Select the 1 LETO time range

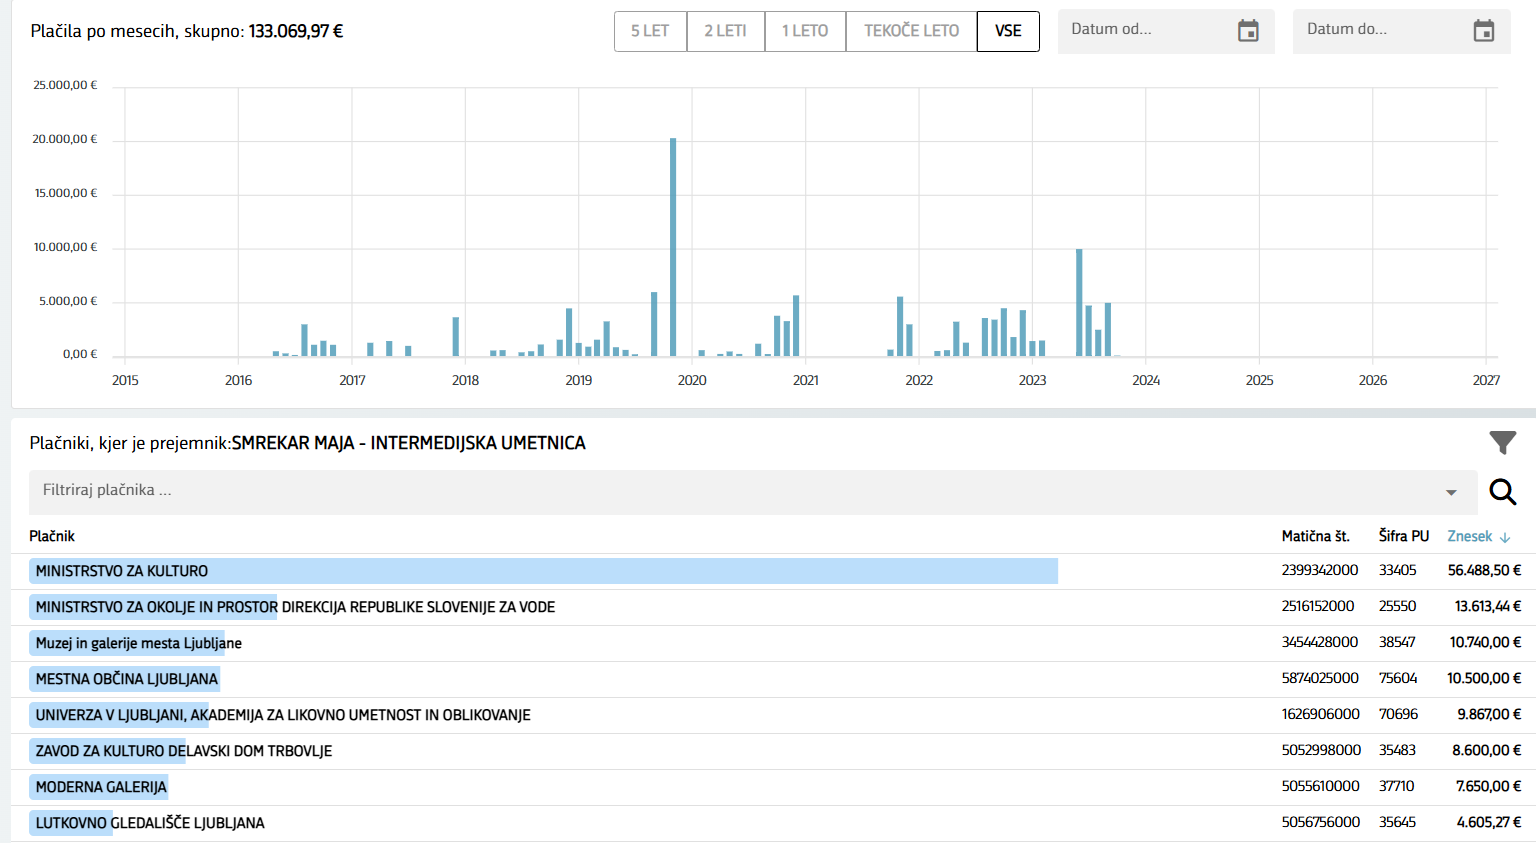pos(805,31)
